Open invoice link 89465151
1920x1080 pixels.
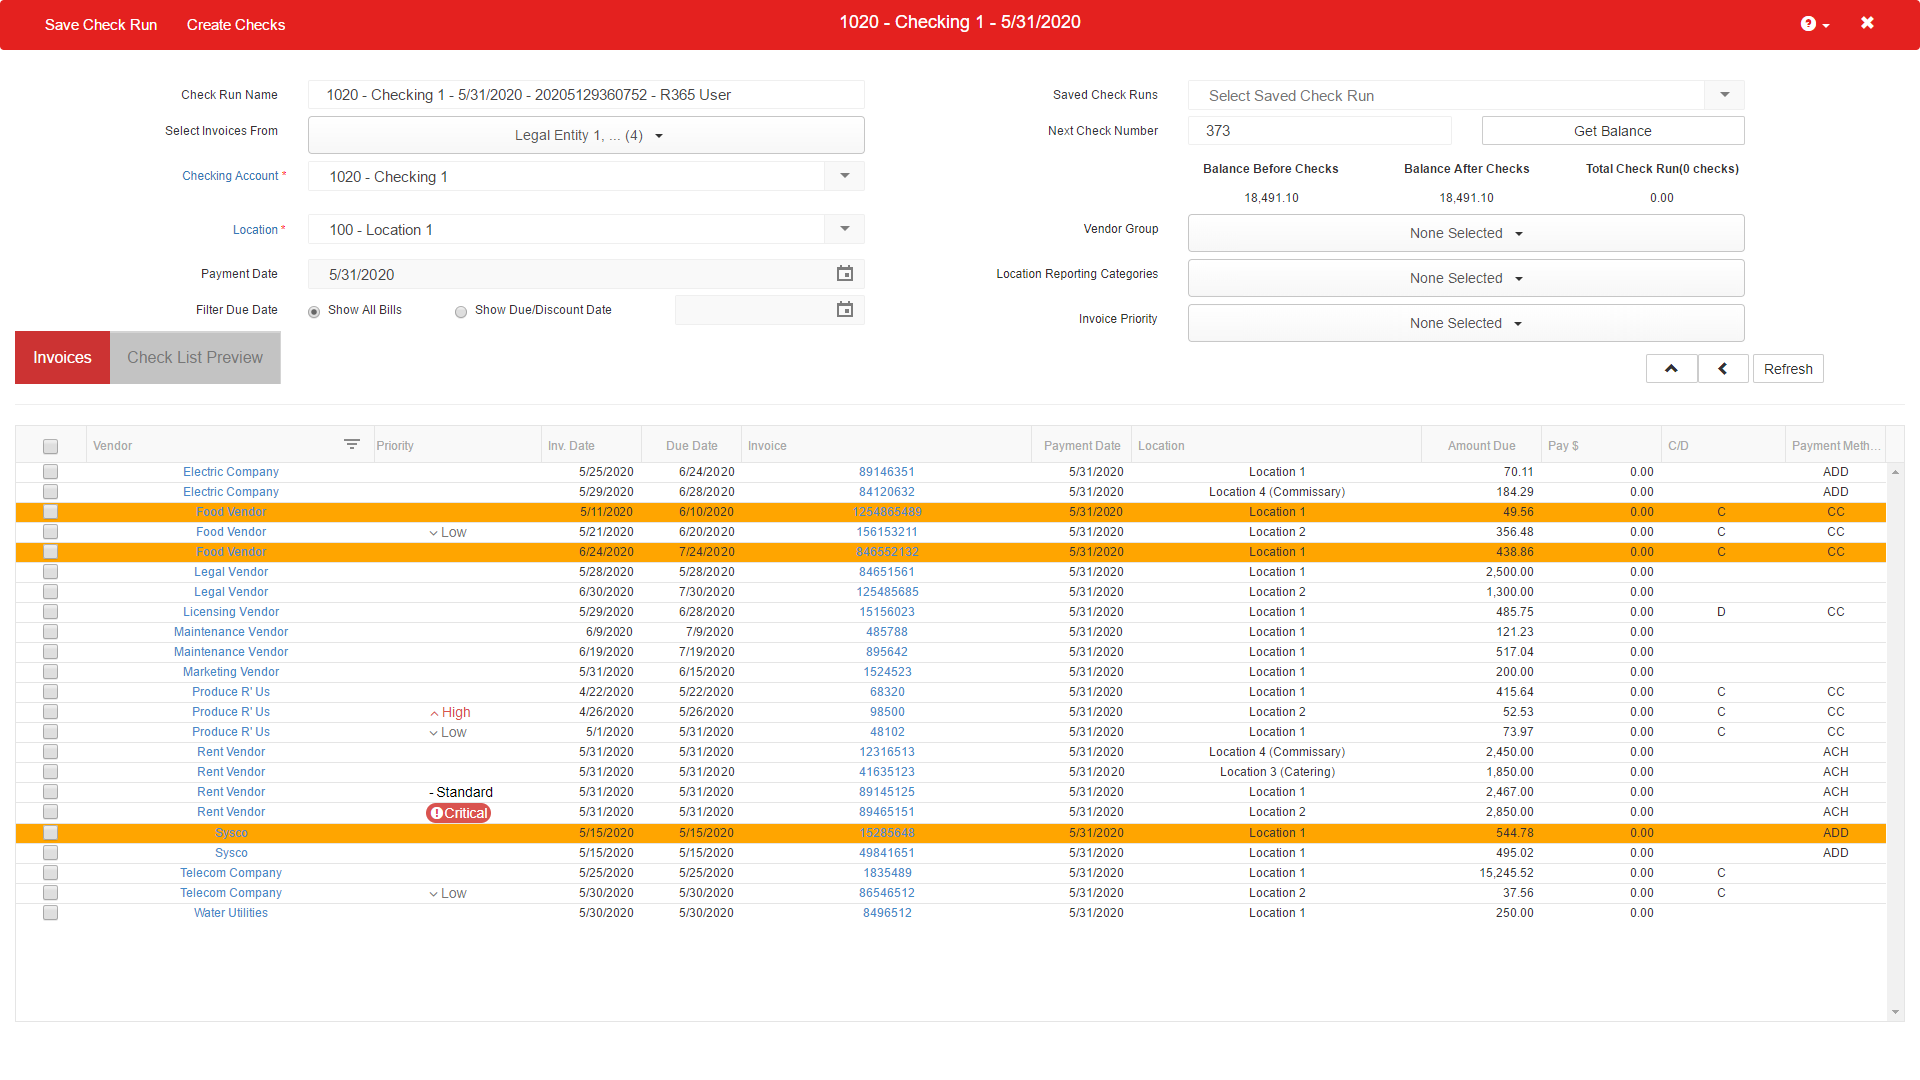click(886, 812)
